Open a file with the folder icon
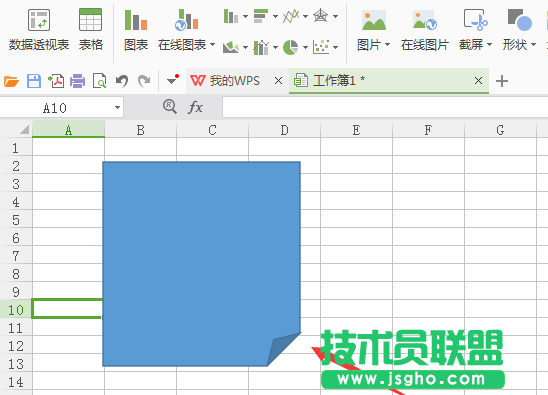 coord(11,81)
